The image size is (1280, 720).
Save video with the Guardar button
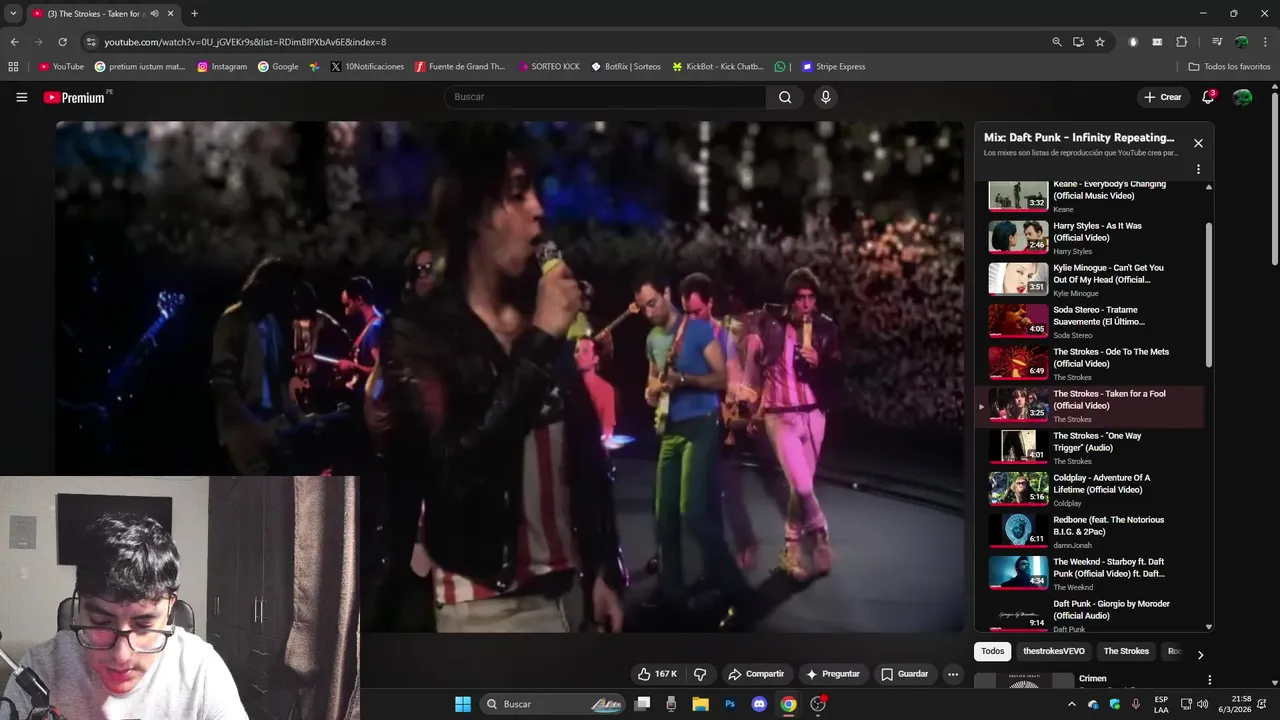click(x=904, y=674)
